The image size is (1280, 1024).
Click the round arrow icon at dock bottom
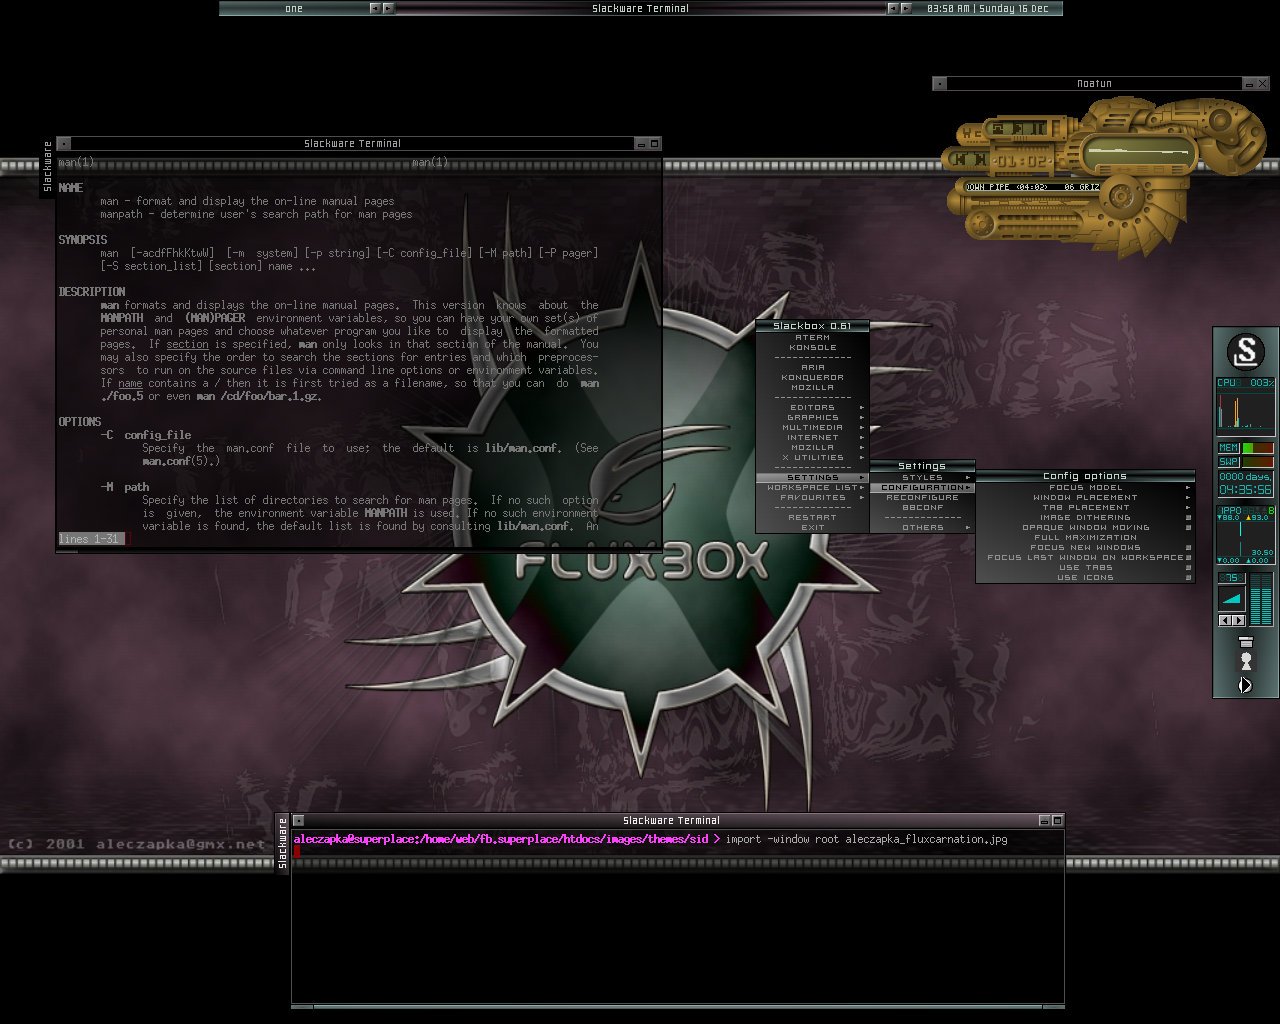click(1246, 685)
